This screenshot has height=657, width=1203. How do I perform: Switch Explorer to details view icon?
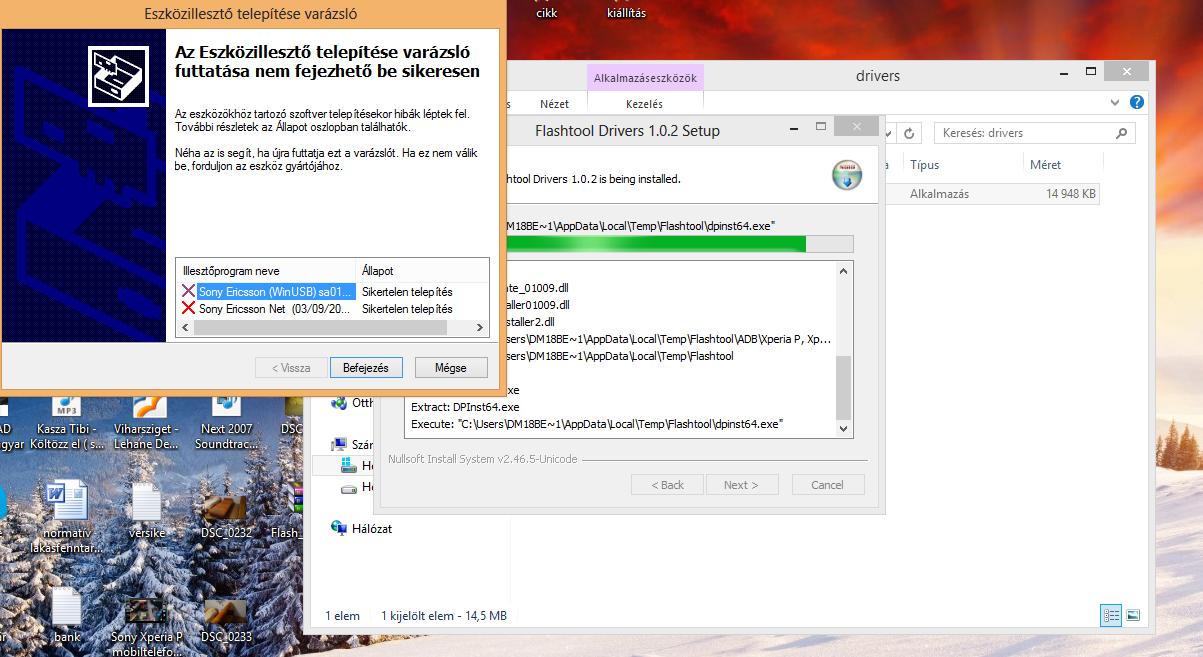pos(1111,616)
